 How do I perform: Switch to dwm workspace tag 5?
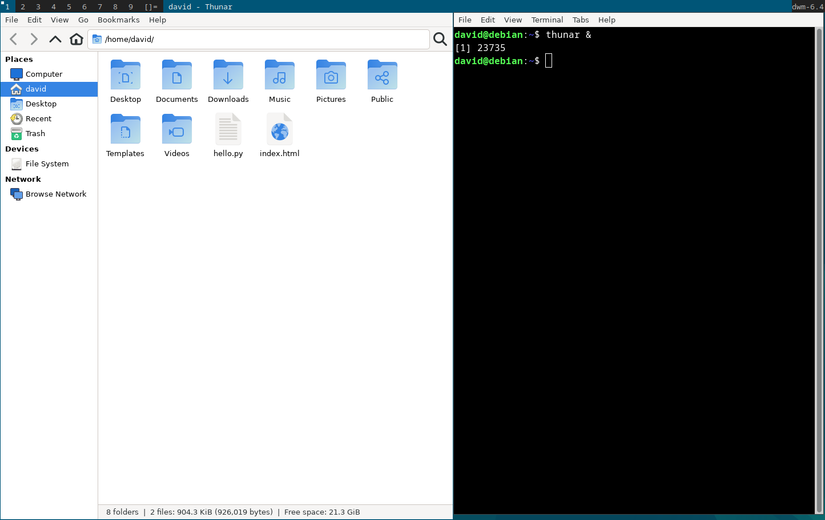click(69, 6)
